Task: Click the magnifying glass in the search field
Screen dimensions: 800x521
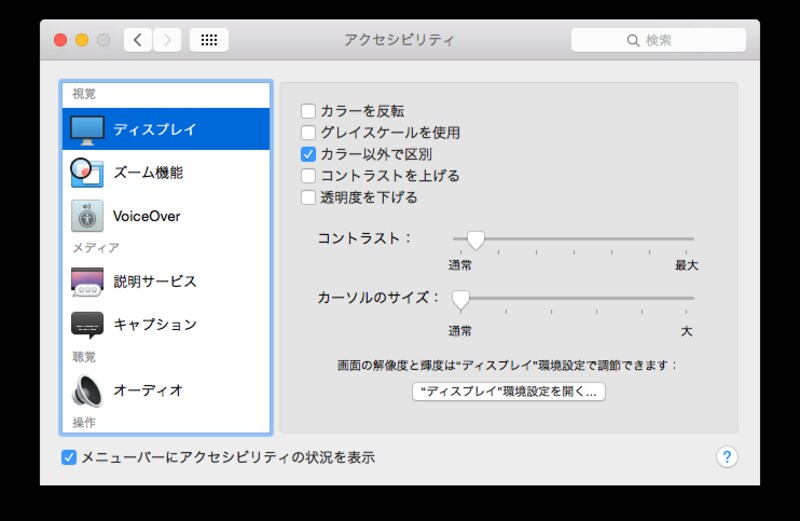Action: [x=633, y=40]
